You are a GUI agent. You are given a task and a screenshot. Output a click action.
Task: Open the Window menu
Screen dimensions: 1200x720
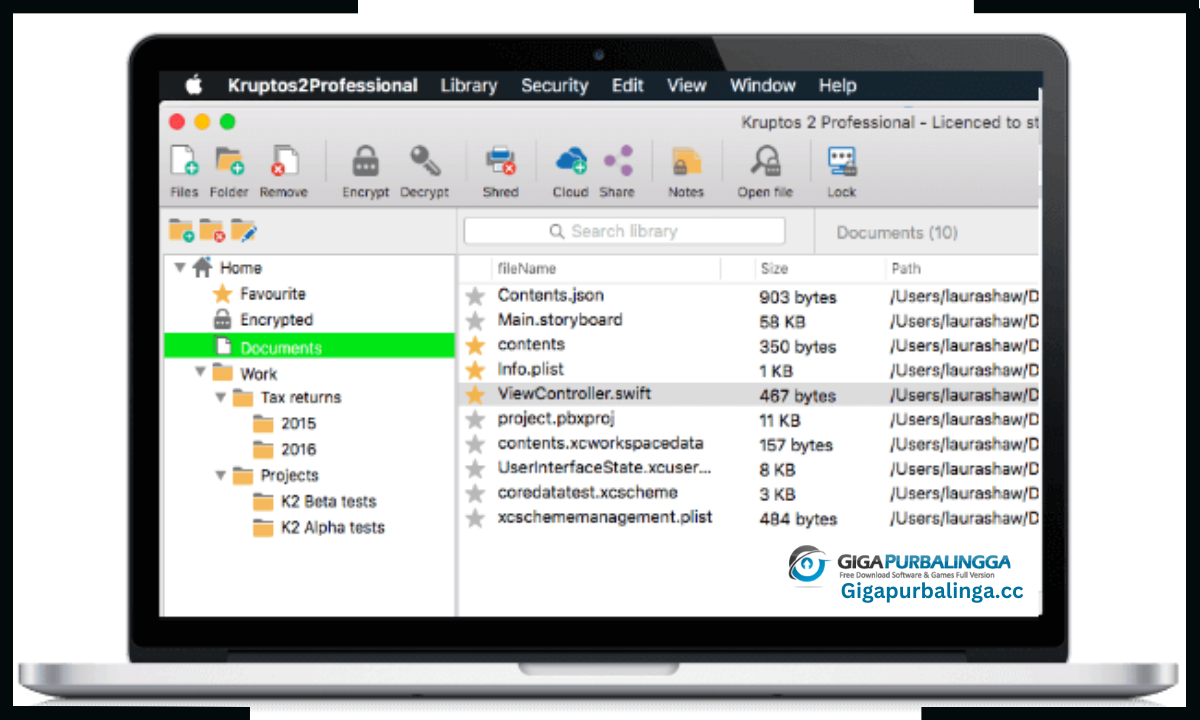point(763,85)
